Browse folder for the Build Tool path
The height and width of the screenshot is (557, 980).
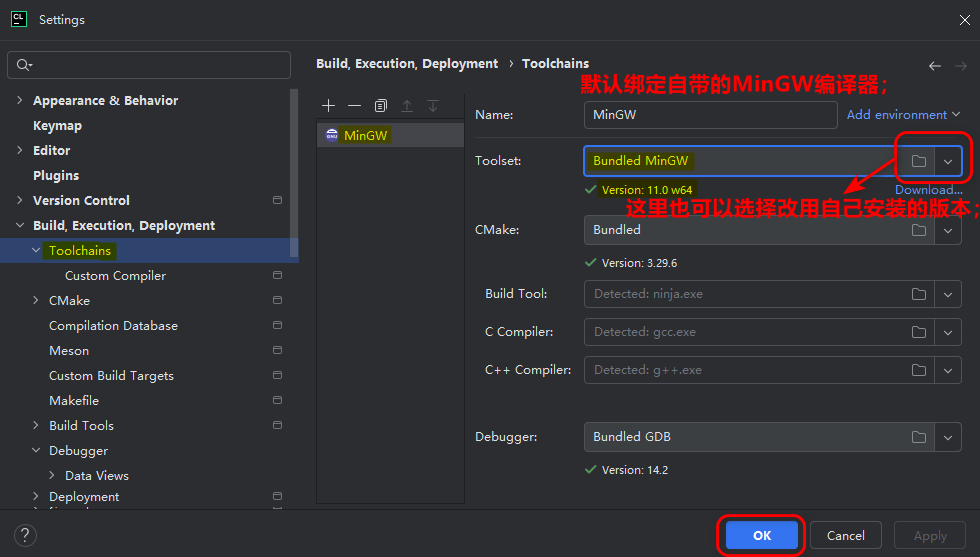tap(919, 294)
